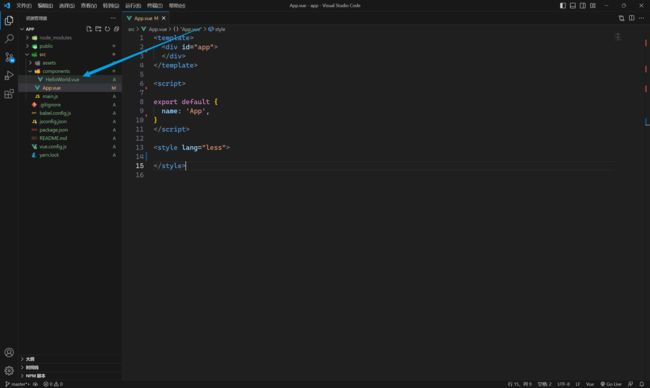
Task: Open Source Control view with badge
Action: coord(9,57)
